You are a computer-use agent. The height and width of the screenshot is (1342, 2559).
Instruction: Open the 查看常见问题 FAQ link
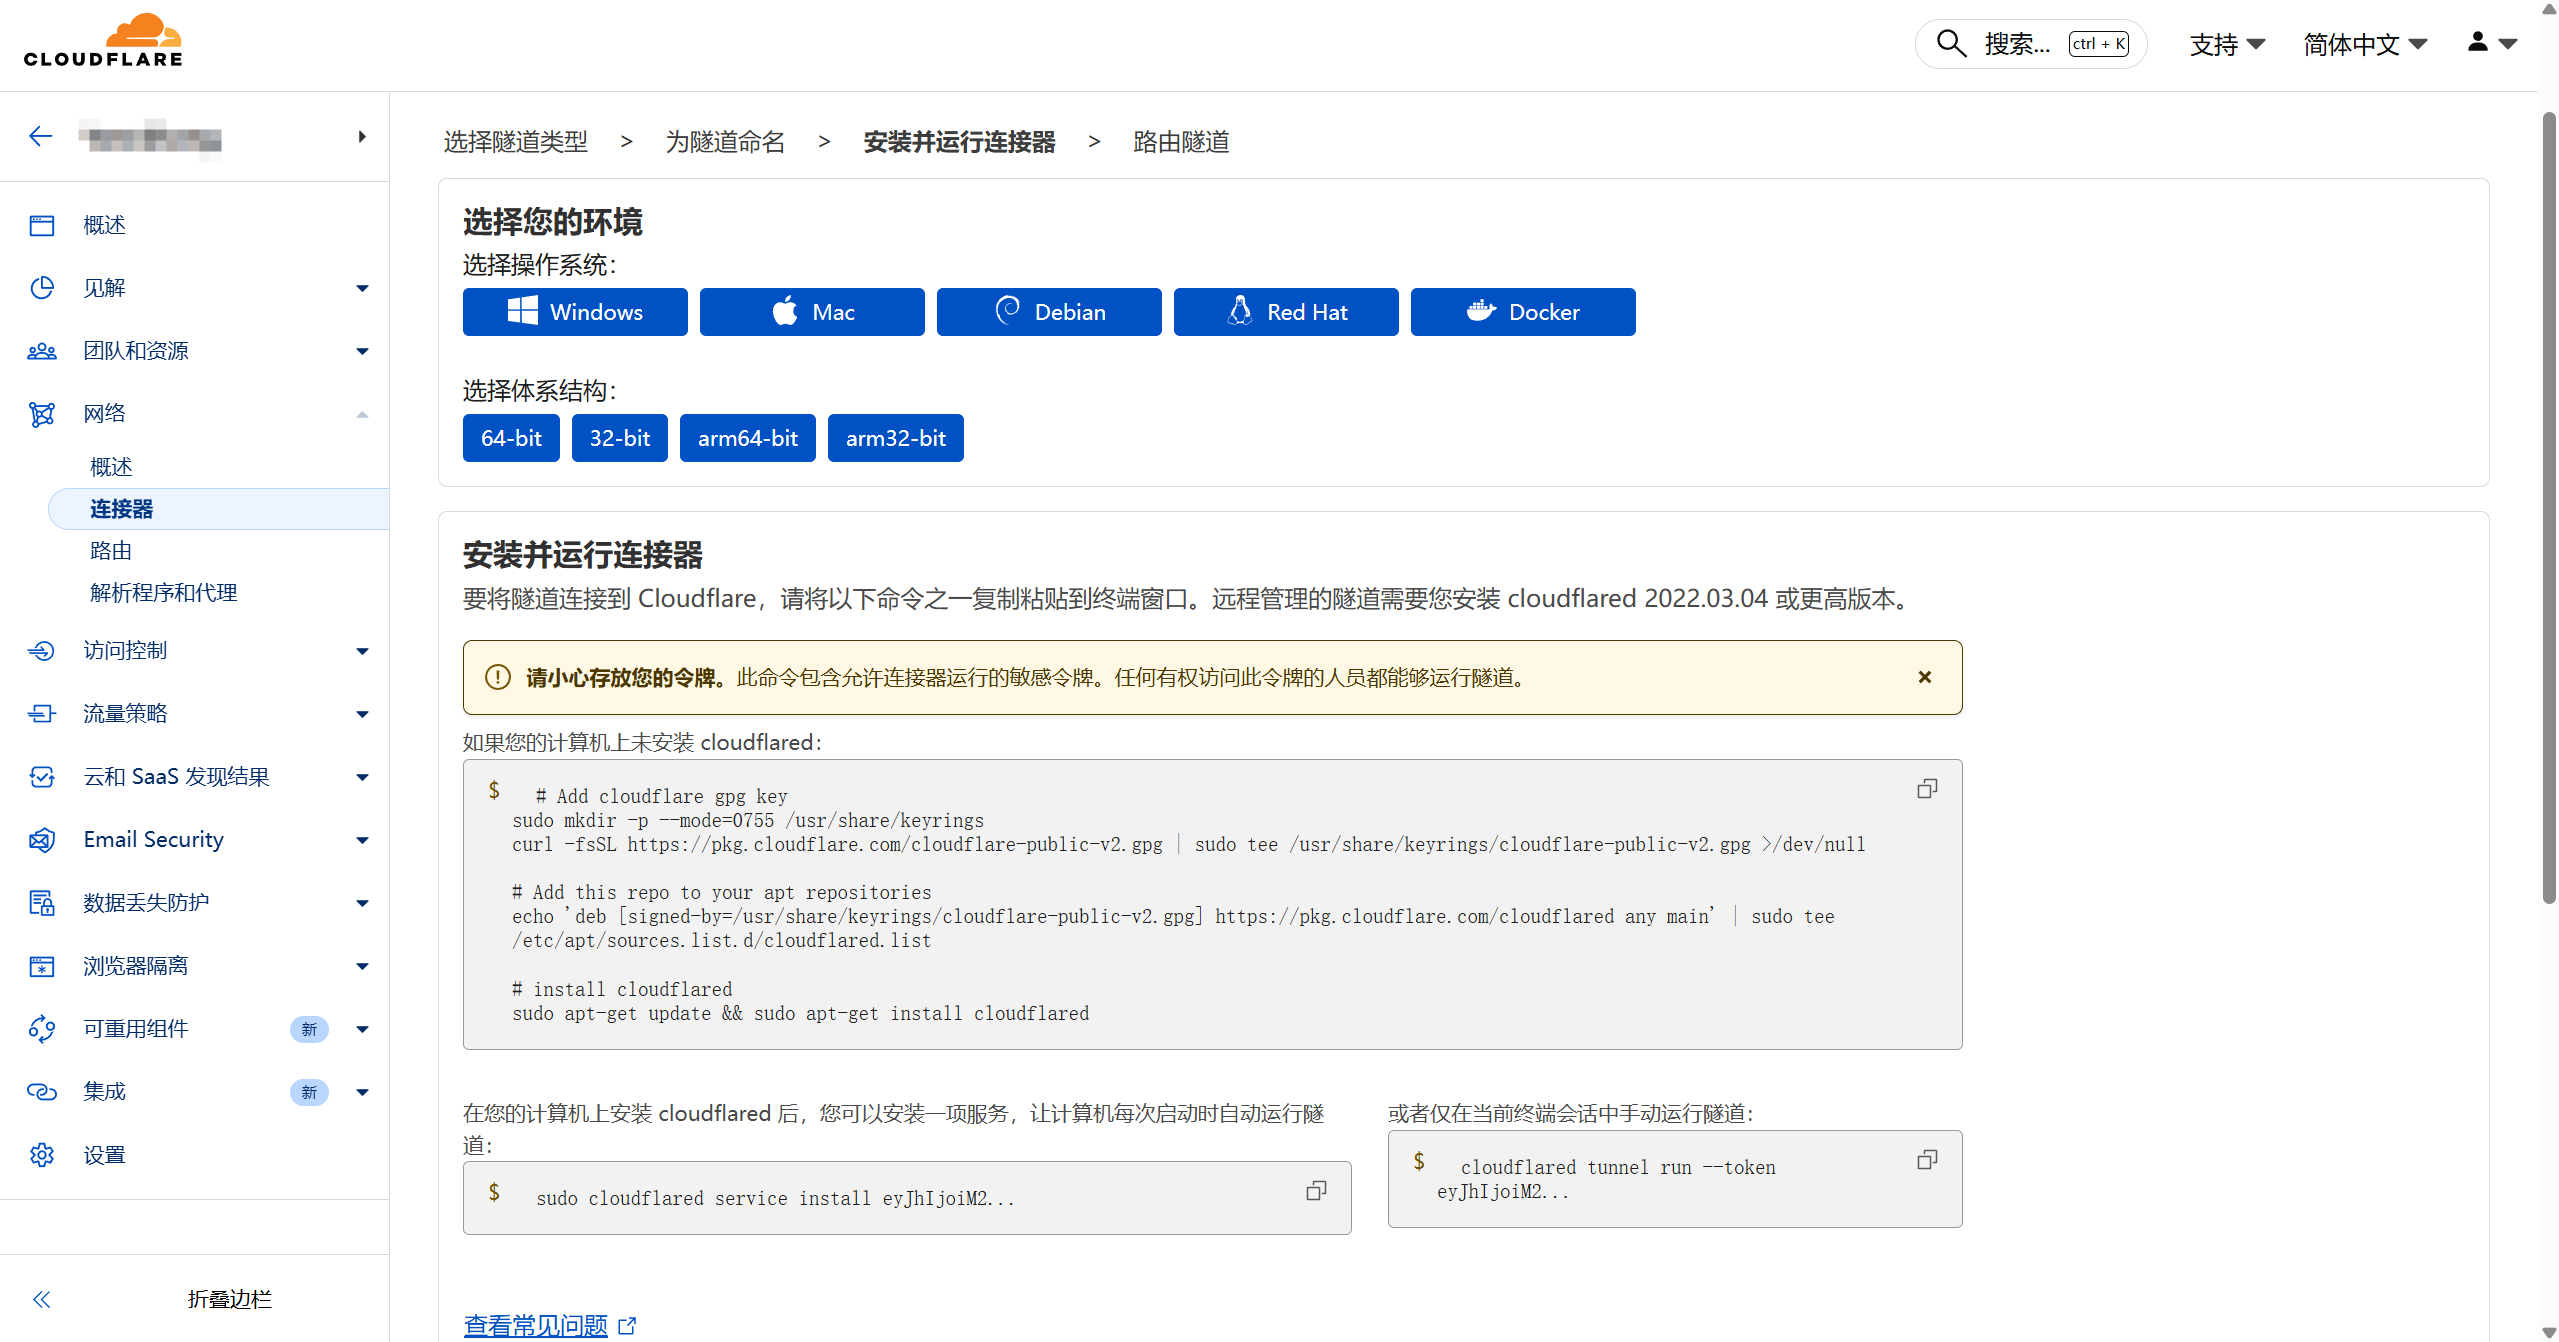536,1325
